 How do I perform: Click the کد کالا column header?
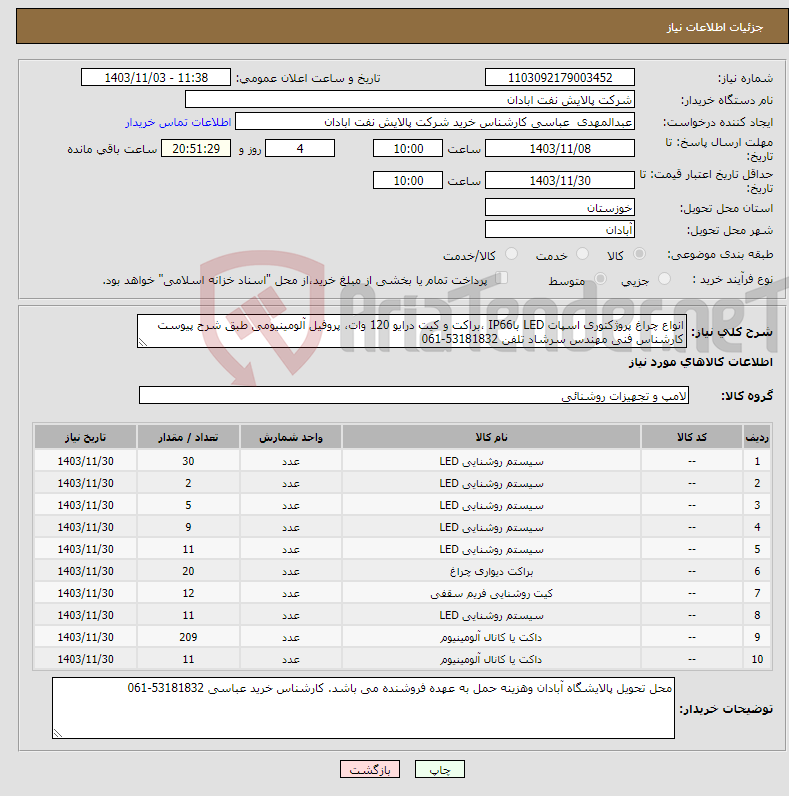coord(692,437)
